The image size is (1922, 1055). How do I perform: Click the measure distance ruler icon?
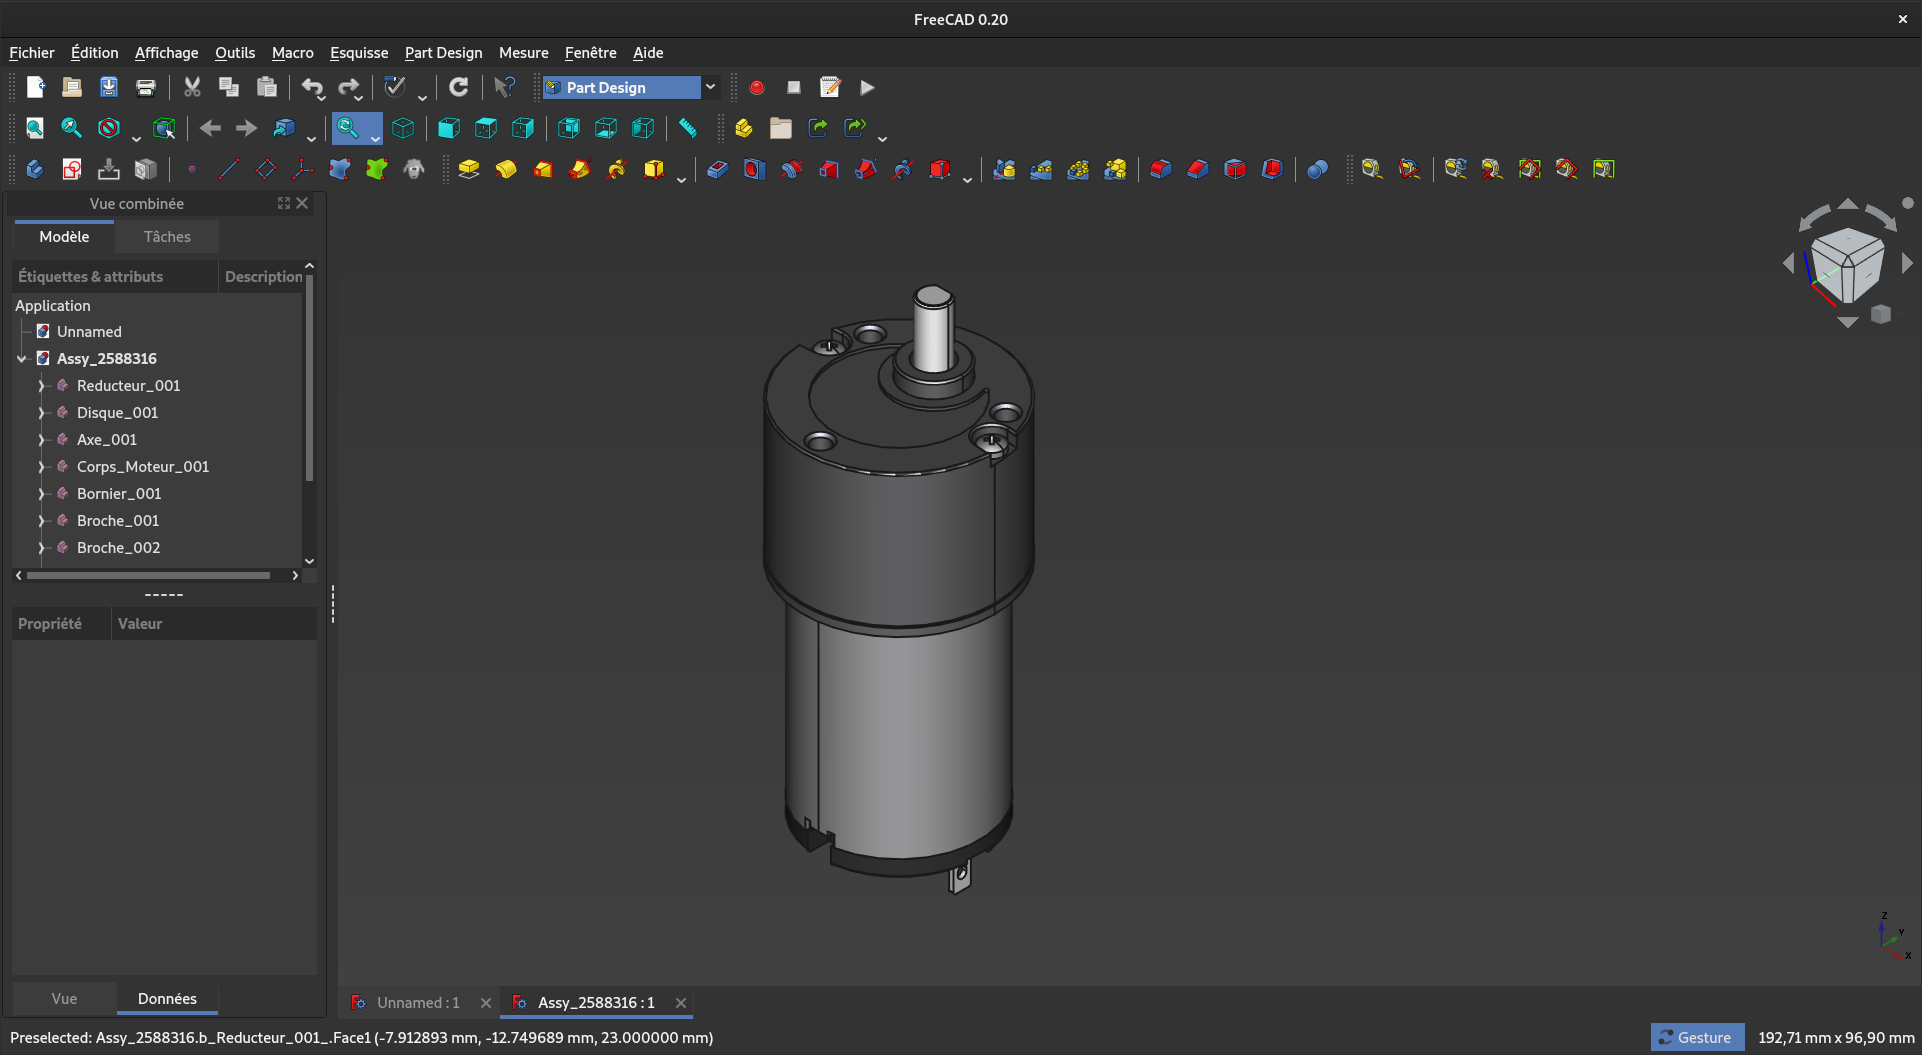[688, 128]
